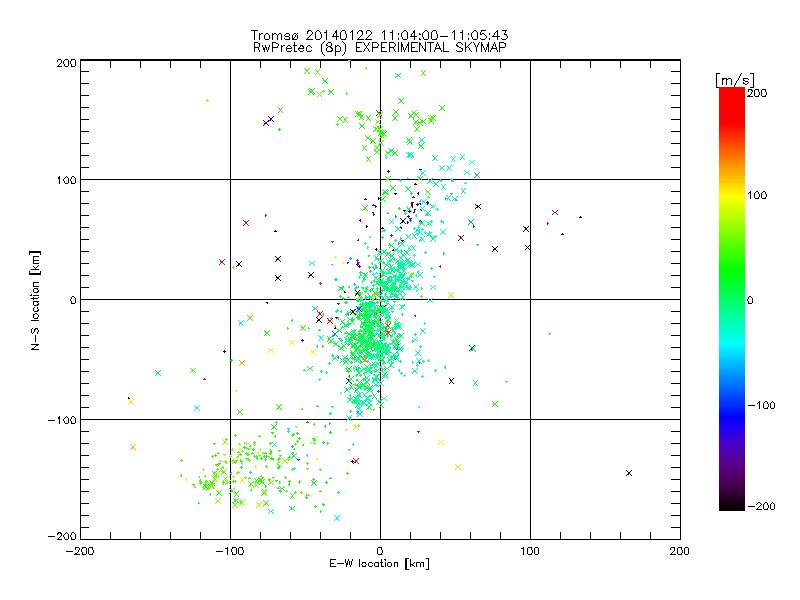Click the lone black X marker near bottom-right of plot
Screen dimensions: 800x600
click(x=629, y=473)
